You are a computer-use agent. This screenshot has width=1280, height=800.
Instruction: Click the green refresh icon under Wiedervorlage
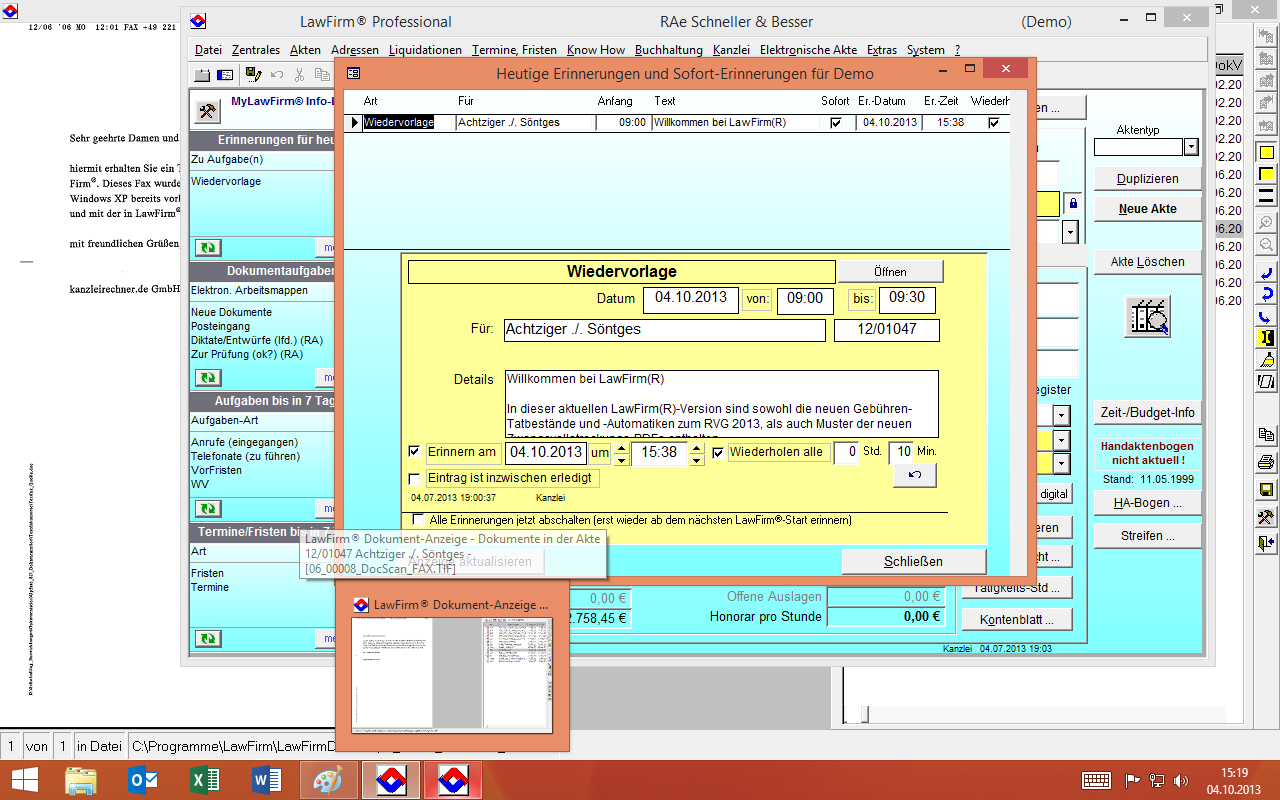208,247
